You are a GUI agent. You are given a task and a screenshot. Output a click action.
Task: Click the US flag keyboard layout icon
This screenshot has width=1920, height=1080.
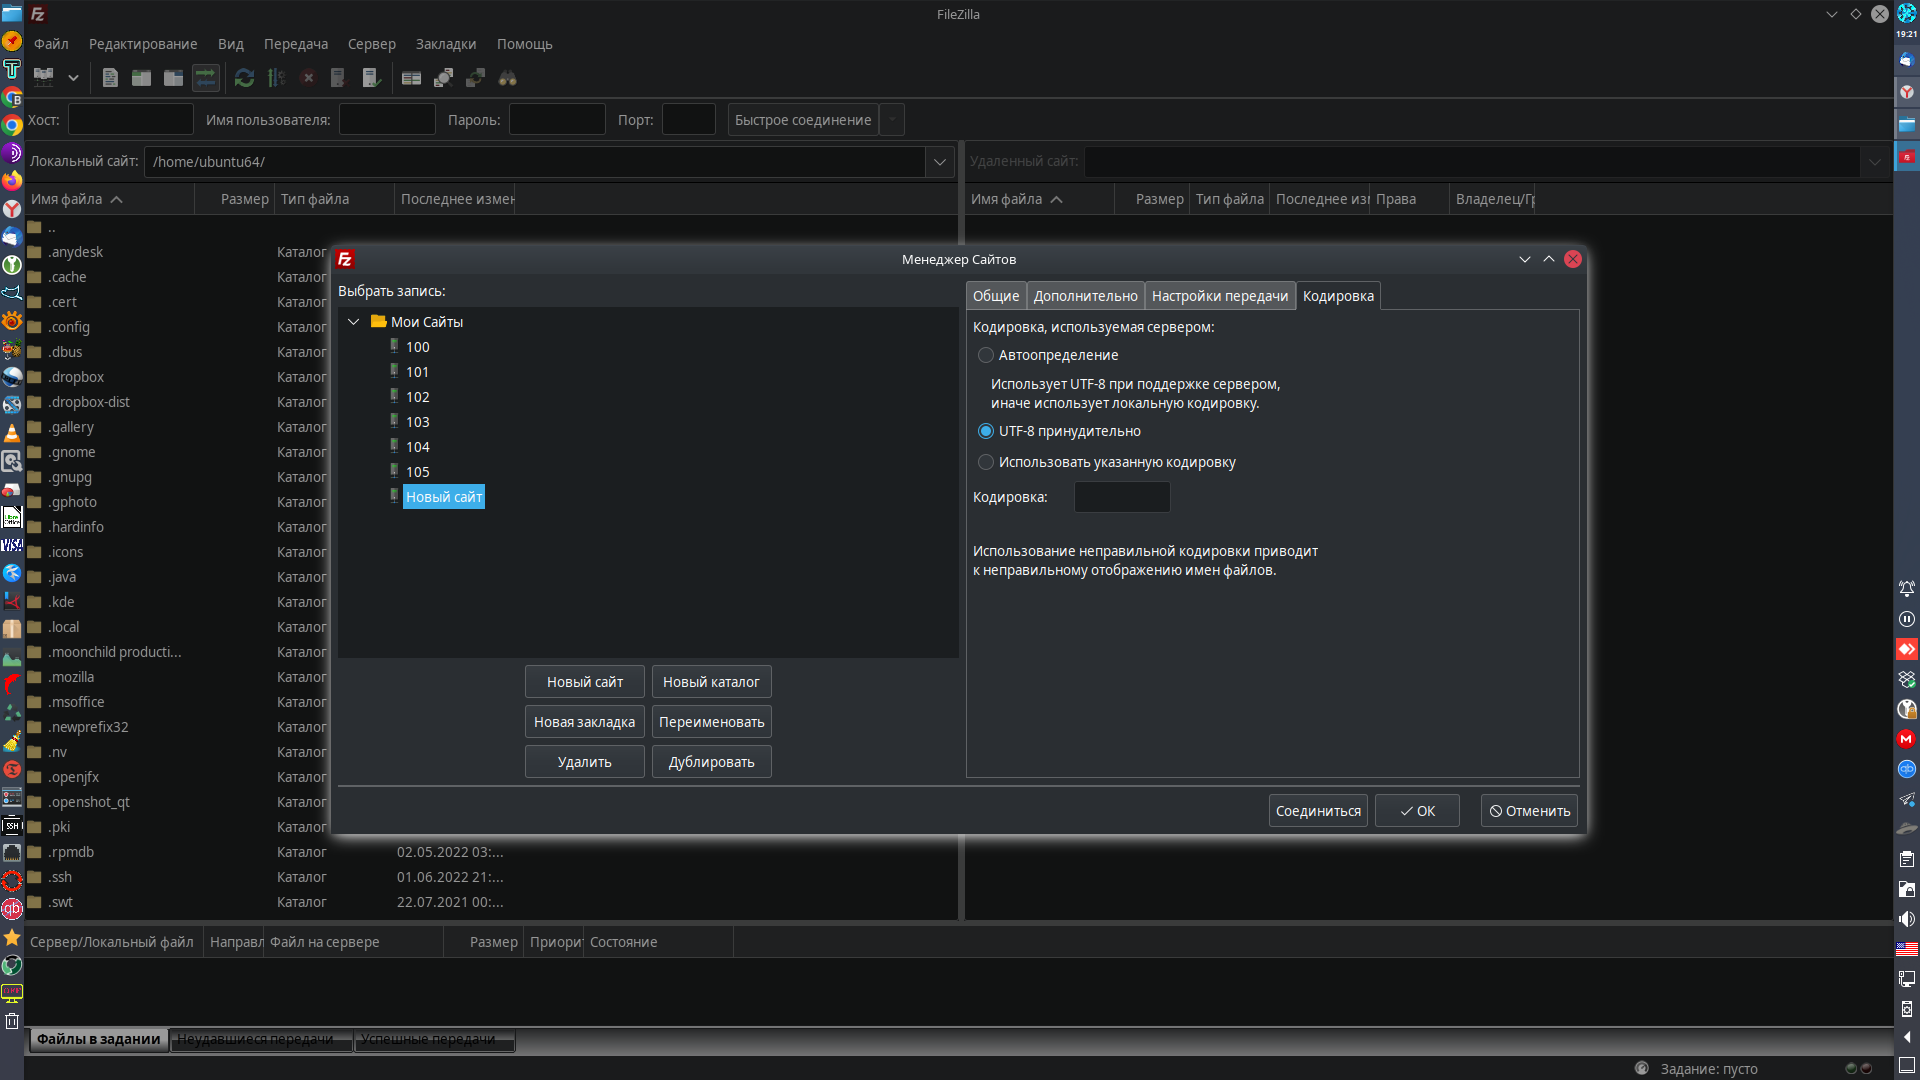pyautogui.click(x=1907, y=949)
